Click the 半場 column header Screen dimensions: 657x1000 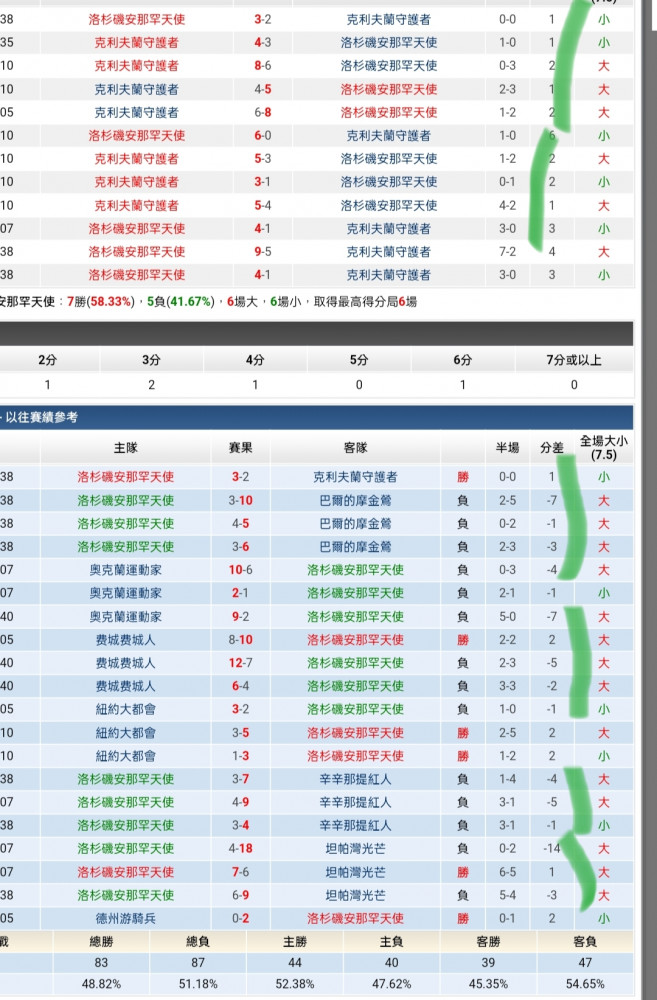tap(508, 448)
